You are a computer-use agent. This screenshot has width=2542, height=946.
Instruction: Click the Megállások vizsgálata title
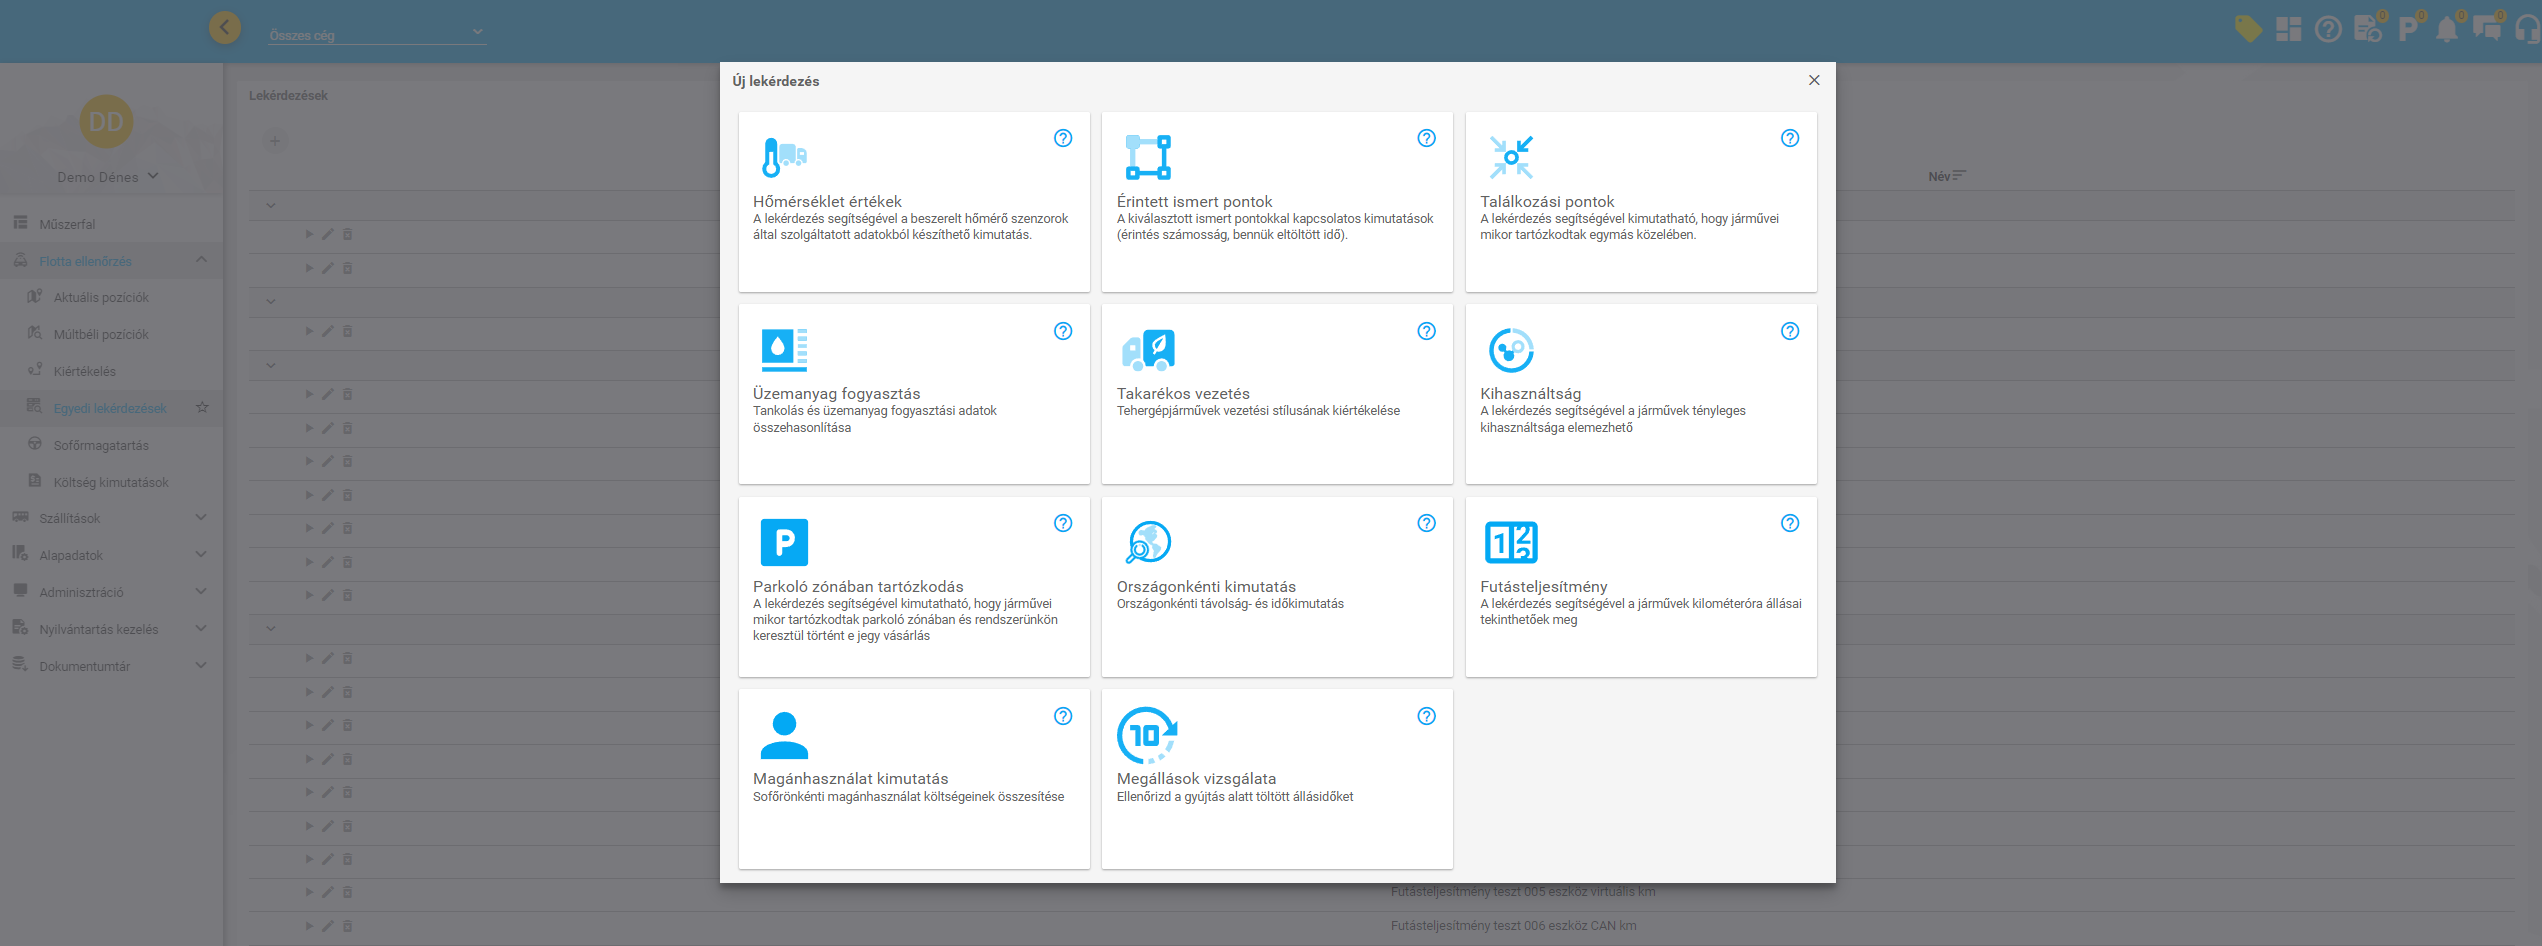pos(1196,779)
